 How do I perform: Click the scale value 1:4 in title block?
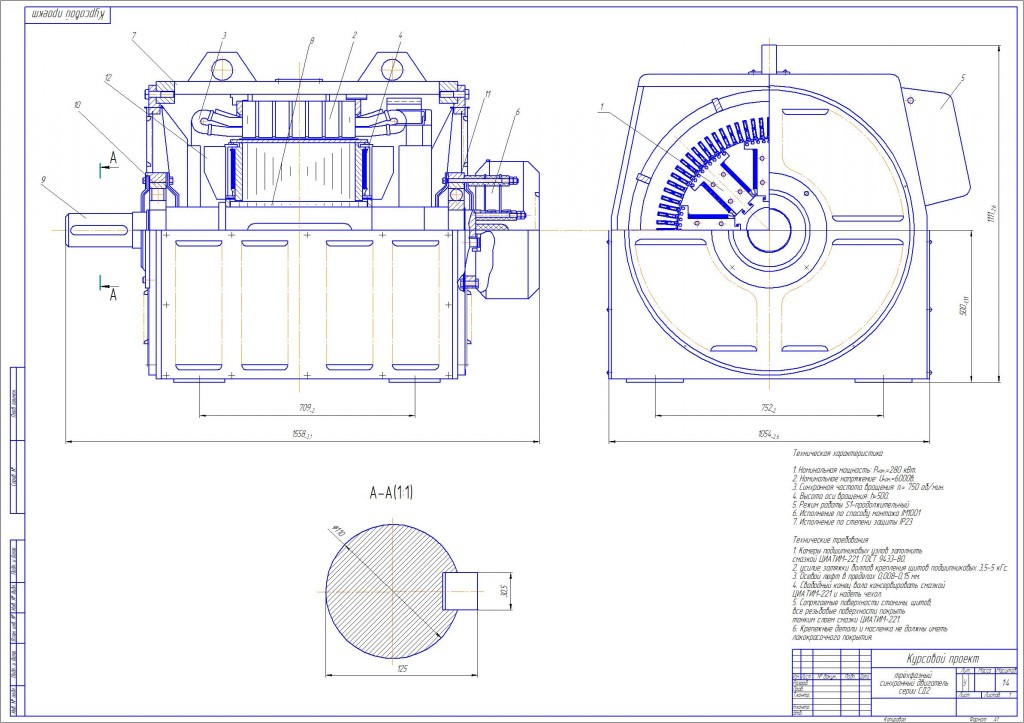1006,683
